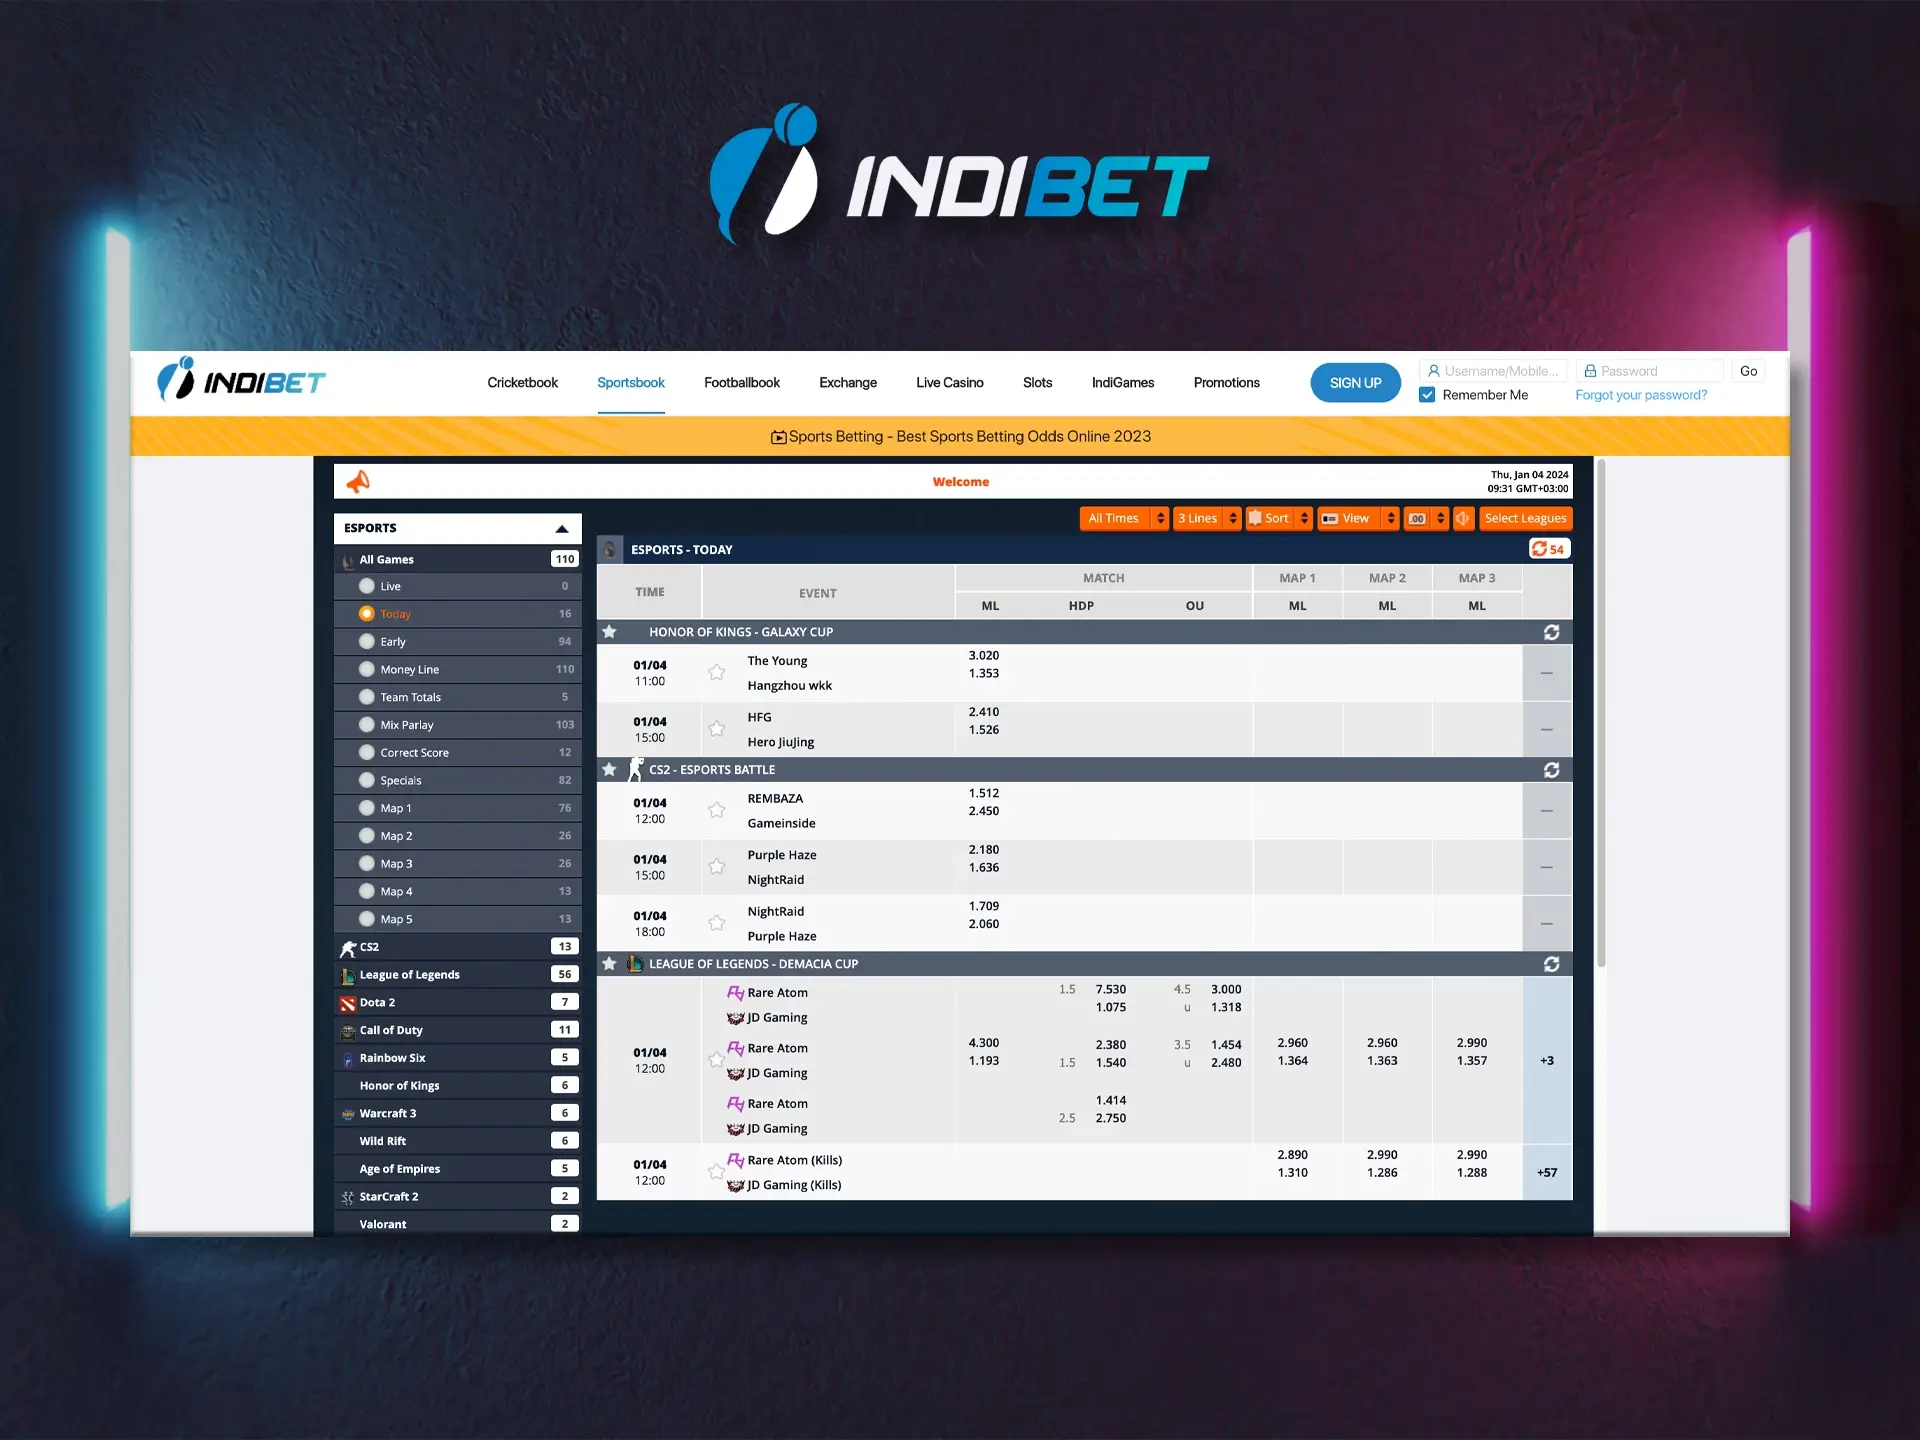
Task: Toggle Remember Me checkbox
Action: pos(1427,396)
